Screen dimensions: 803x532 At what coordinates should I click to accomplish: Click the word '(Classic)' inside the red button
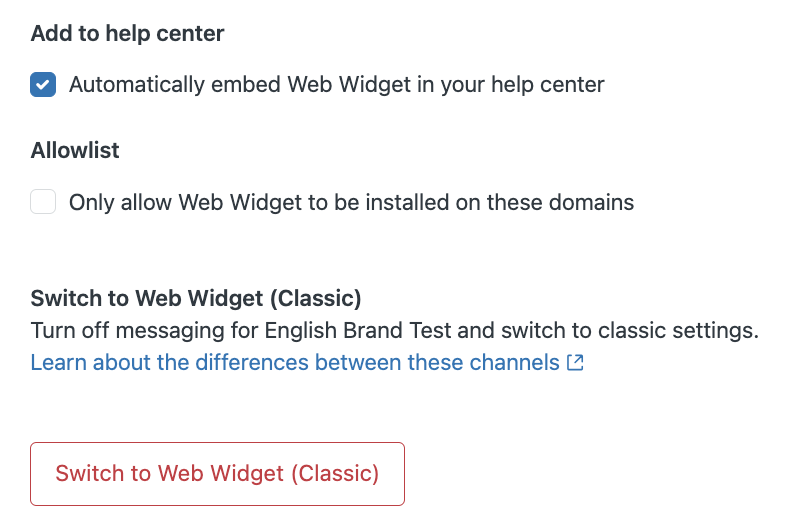point(335,474)
